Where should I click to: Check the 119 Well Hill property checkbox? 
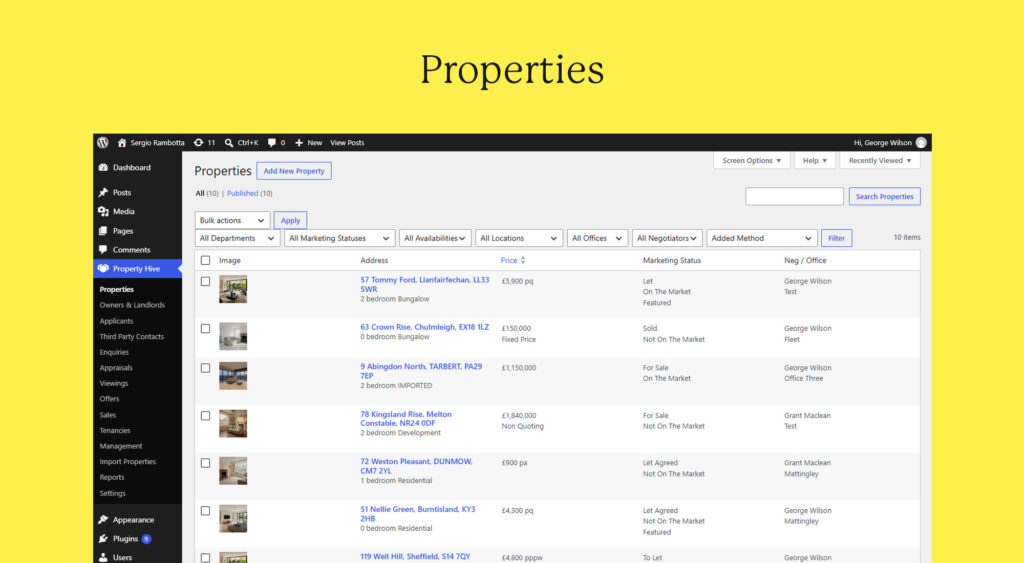[206, 558]
